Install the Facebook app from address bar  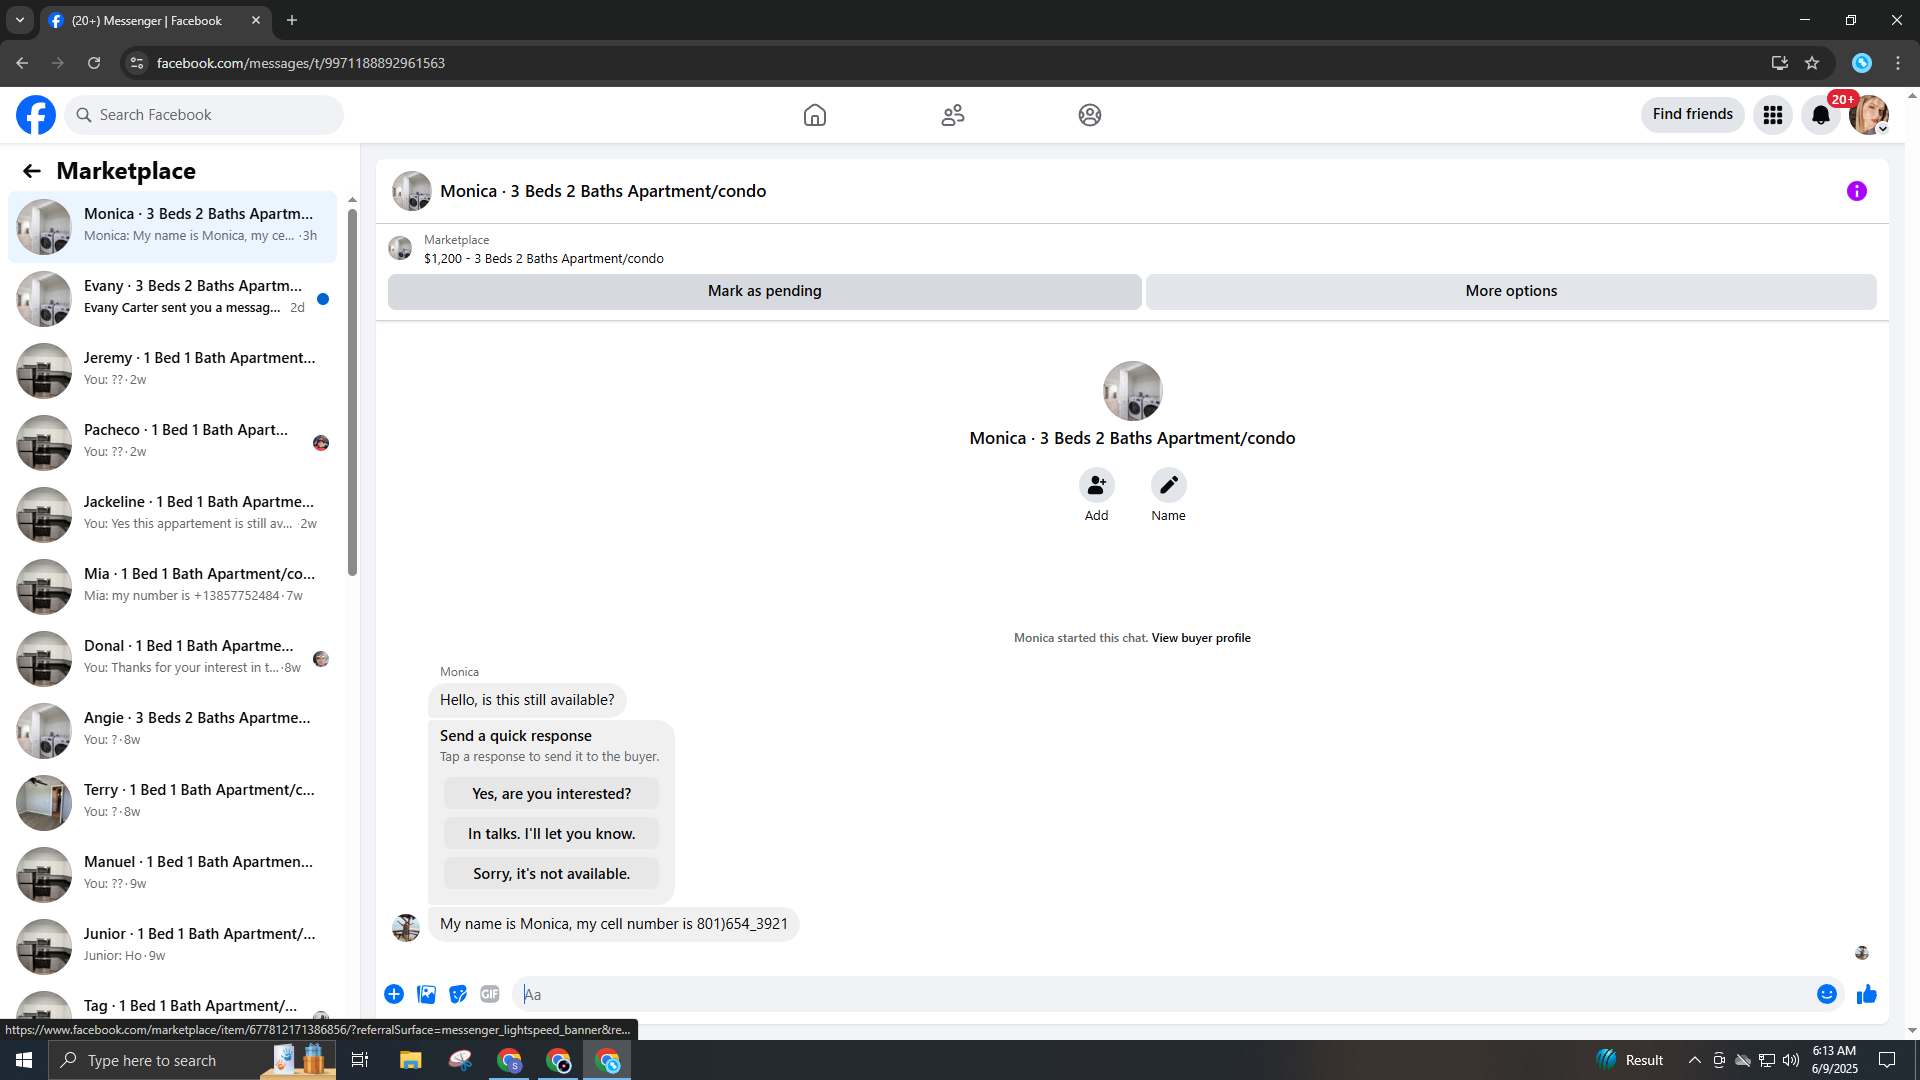pos(1780,63)
